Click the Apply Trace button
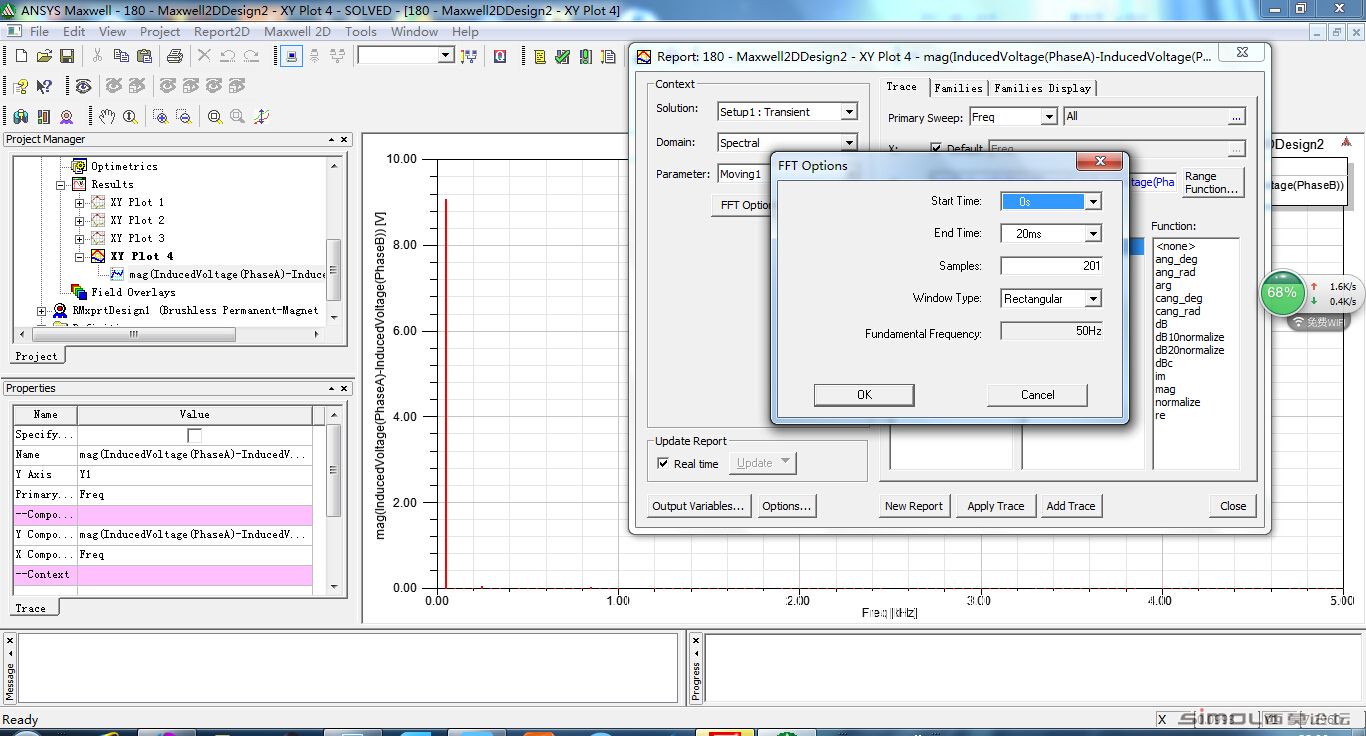Image resolution: width=1366 pixels, height=736 pixels. pos(995,506)
